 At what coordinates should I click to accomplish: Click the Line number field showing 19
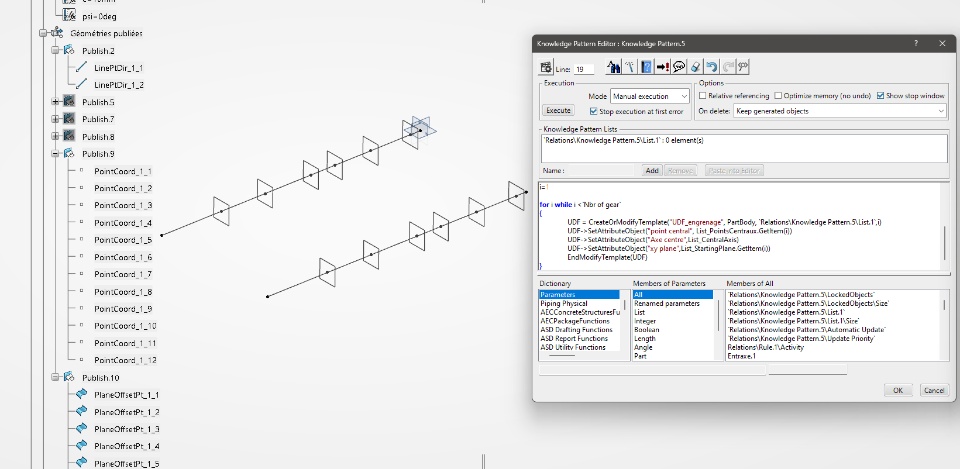coord(584,70)
